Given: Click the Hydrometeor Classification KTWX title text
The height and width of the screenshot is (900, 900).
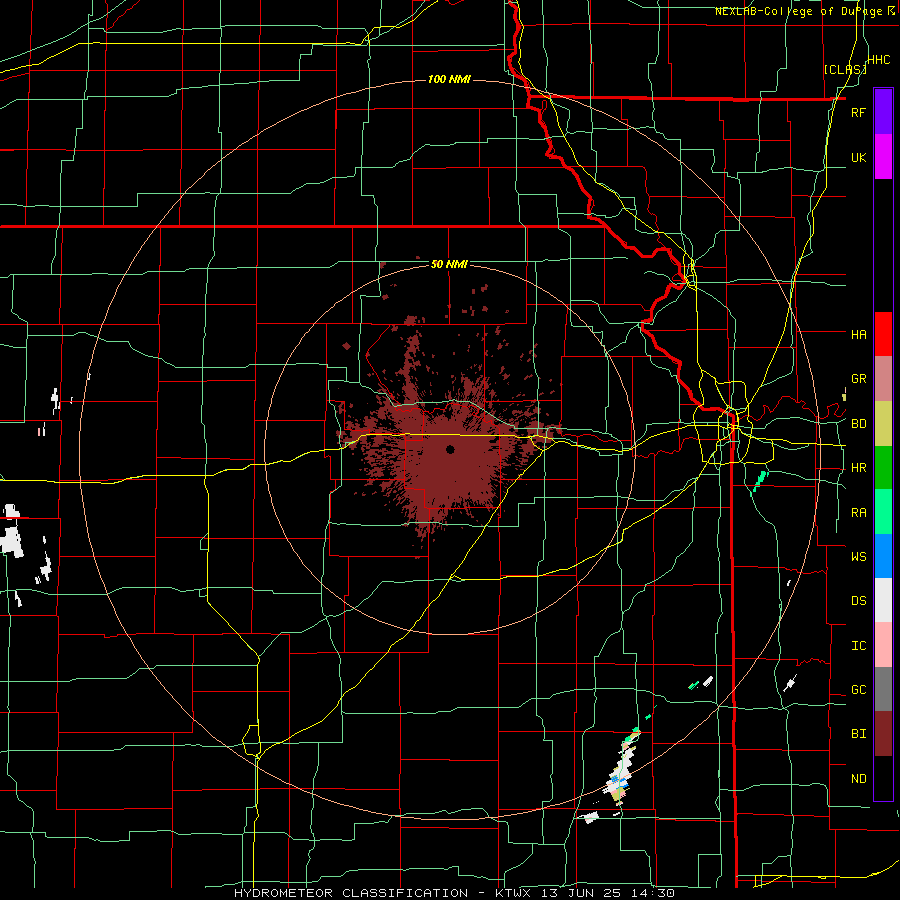Looking at the screenshot, I should 454,893.
